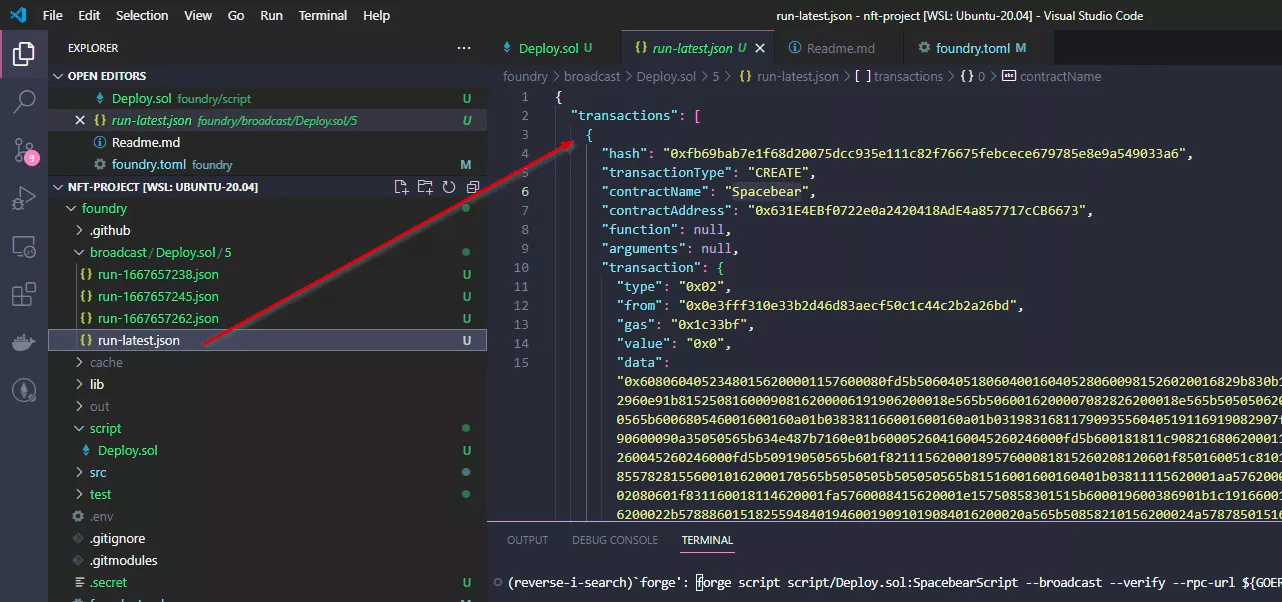Open the Edit menu

pos(89,16)
